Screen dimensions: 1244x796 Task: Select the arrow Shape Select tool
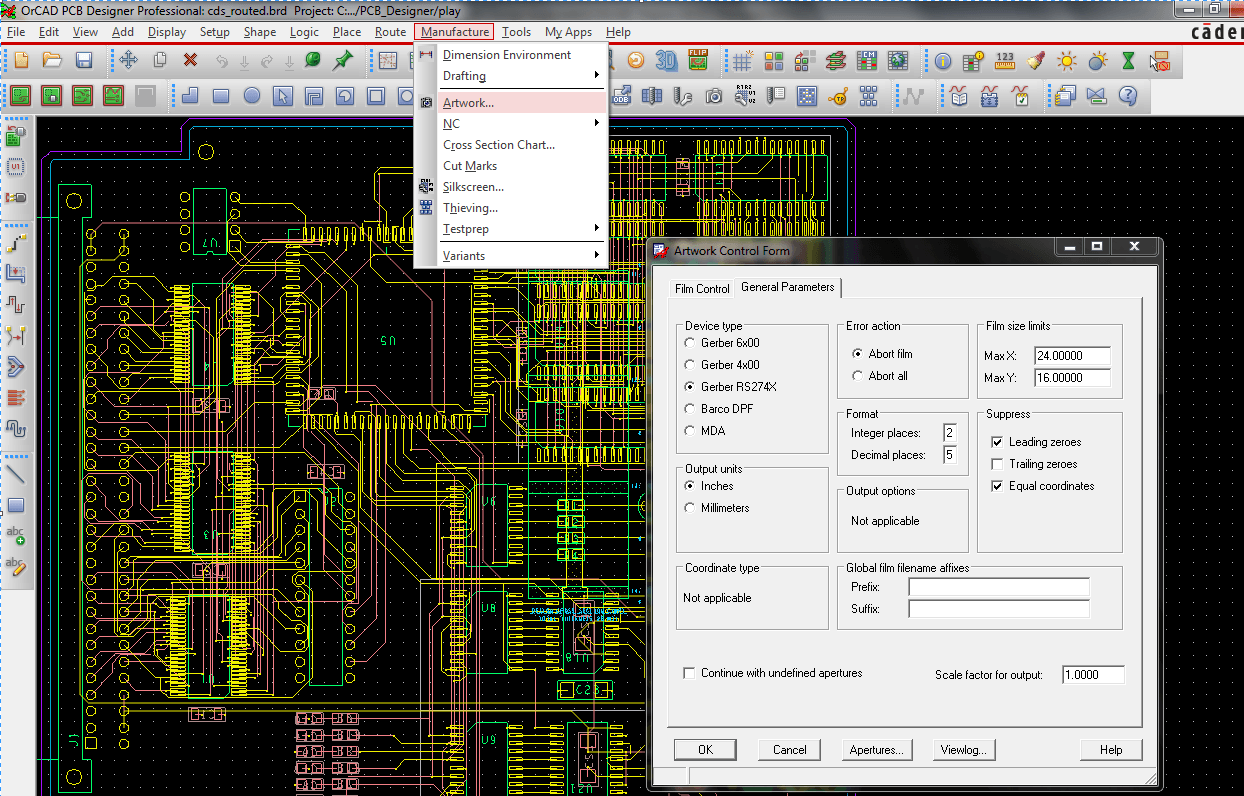click(283, 96)
